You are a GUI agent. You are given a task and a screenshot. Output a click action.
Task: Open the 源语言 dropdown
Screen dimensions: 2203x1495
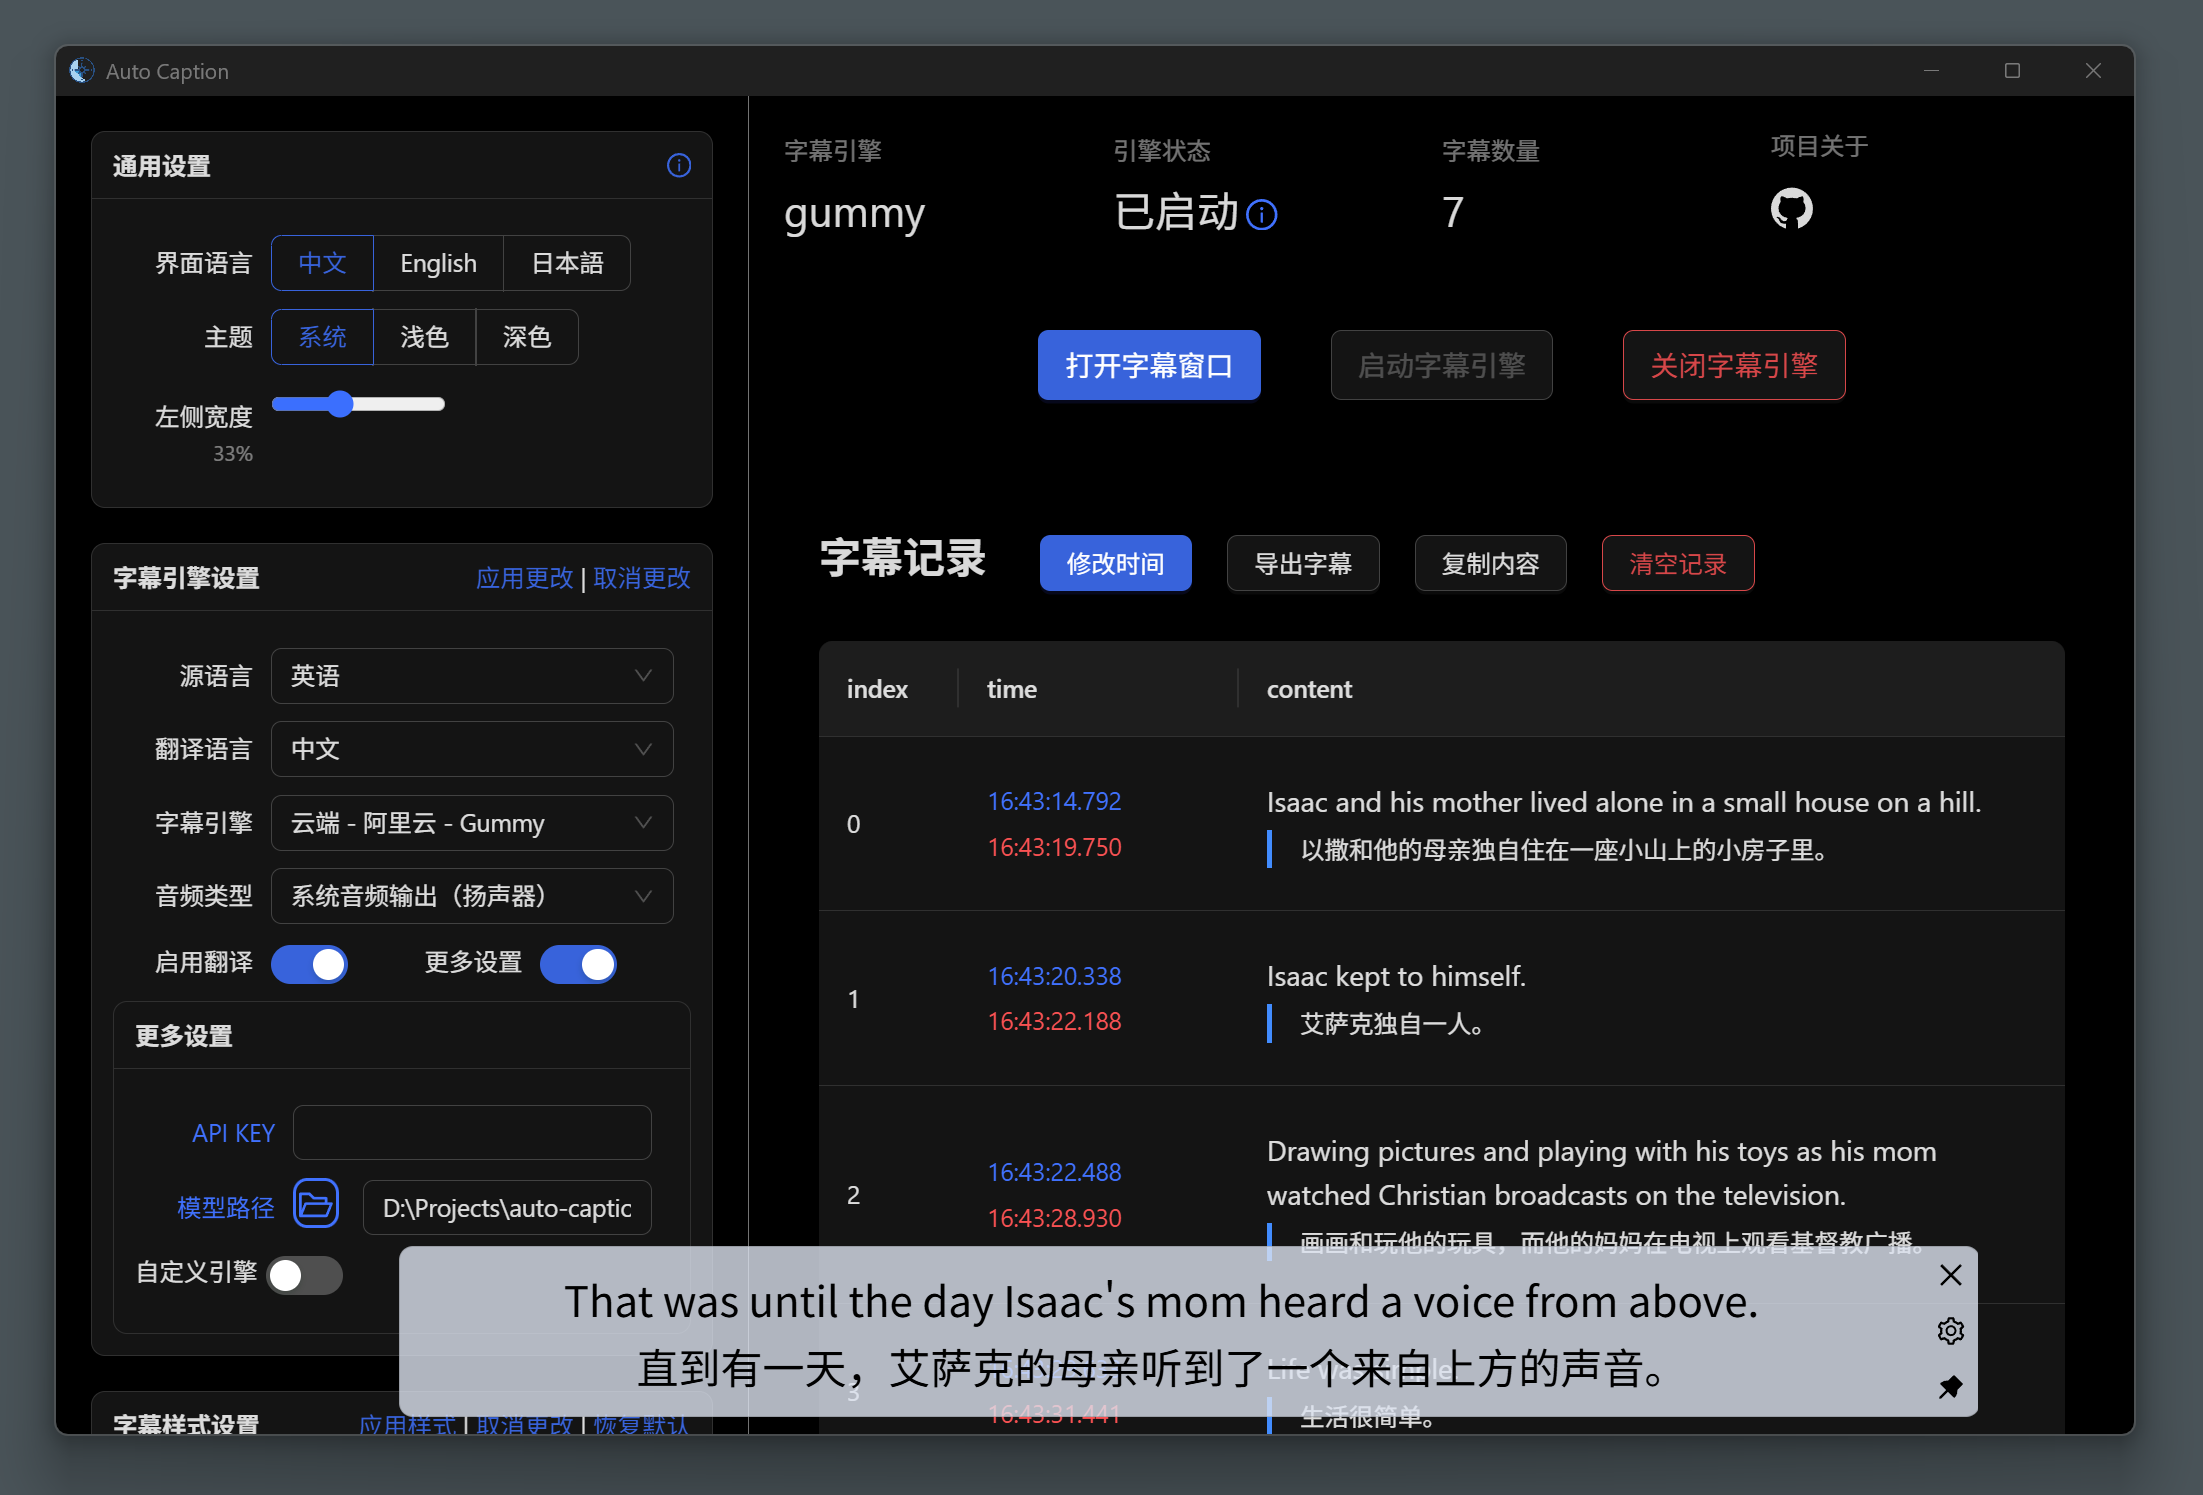[472, 676]
